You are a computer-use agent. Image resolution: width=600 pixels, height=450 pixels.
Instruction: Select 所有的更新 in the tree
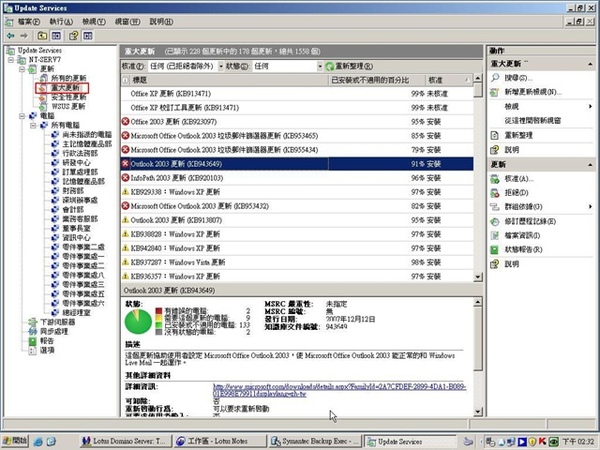coord(68,78)
